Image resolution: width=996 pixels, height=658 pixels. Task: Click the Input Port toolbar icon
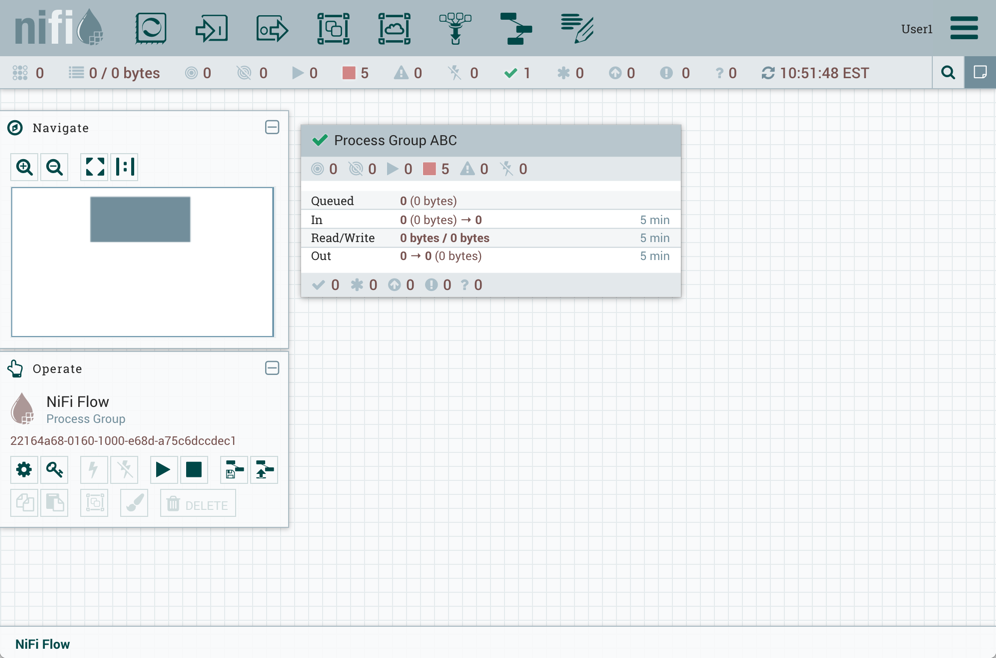pos(211,28)
